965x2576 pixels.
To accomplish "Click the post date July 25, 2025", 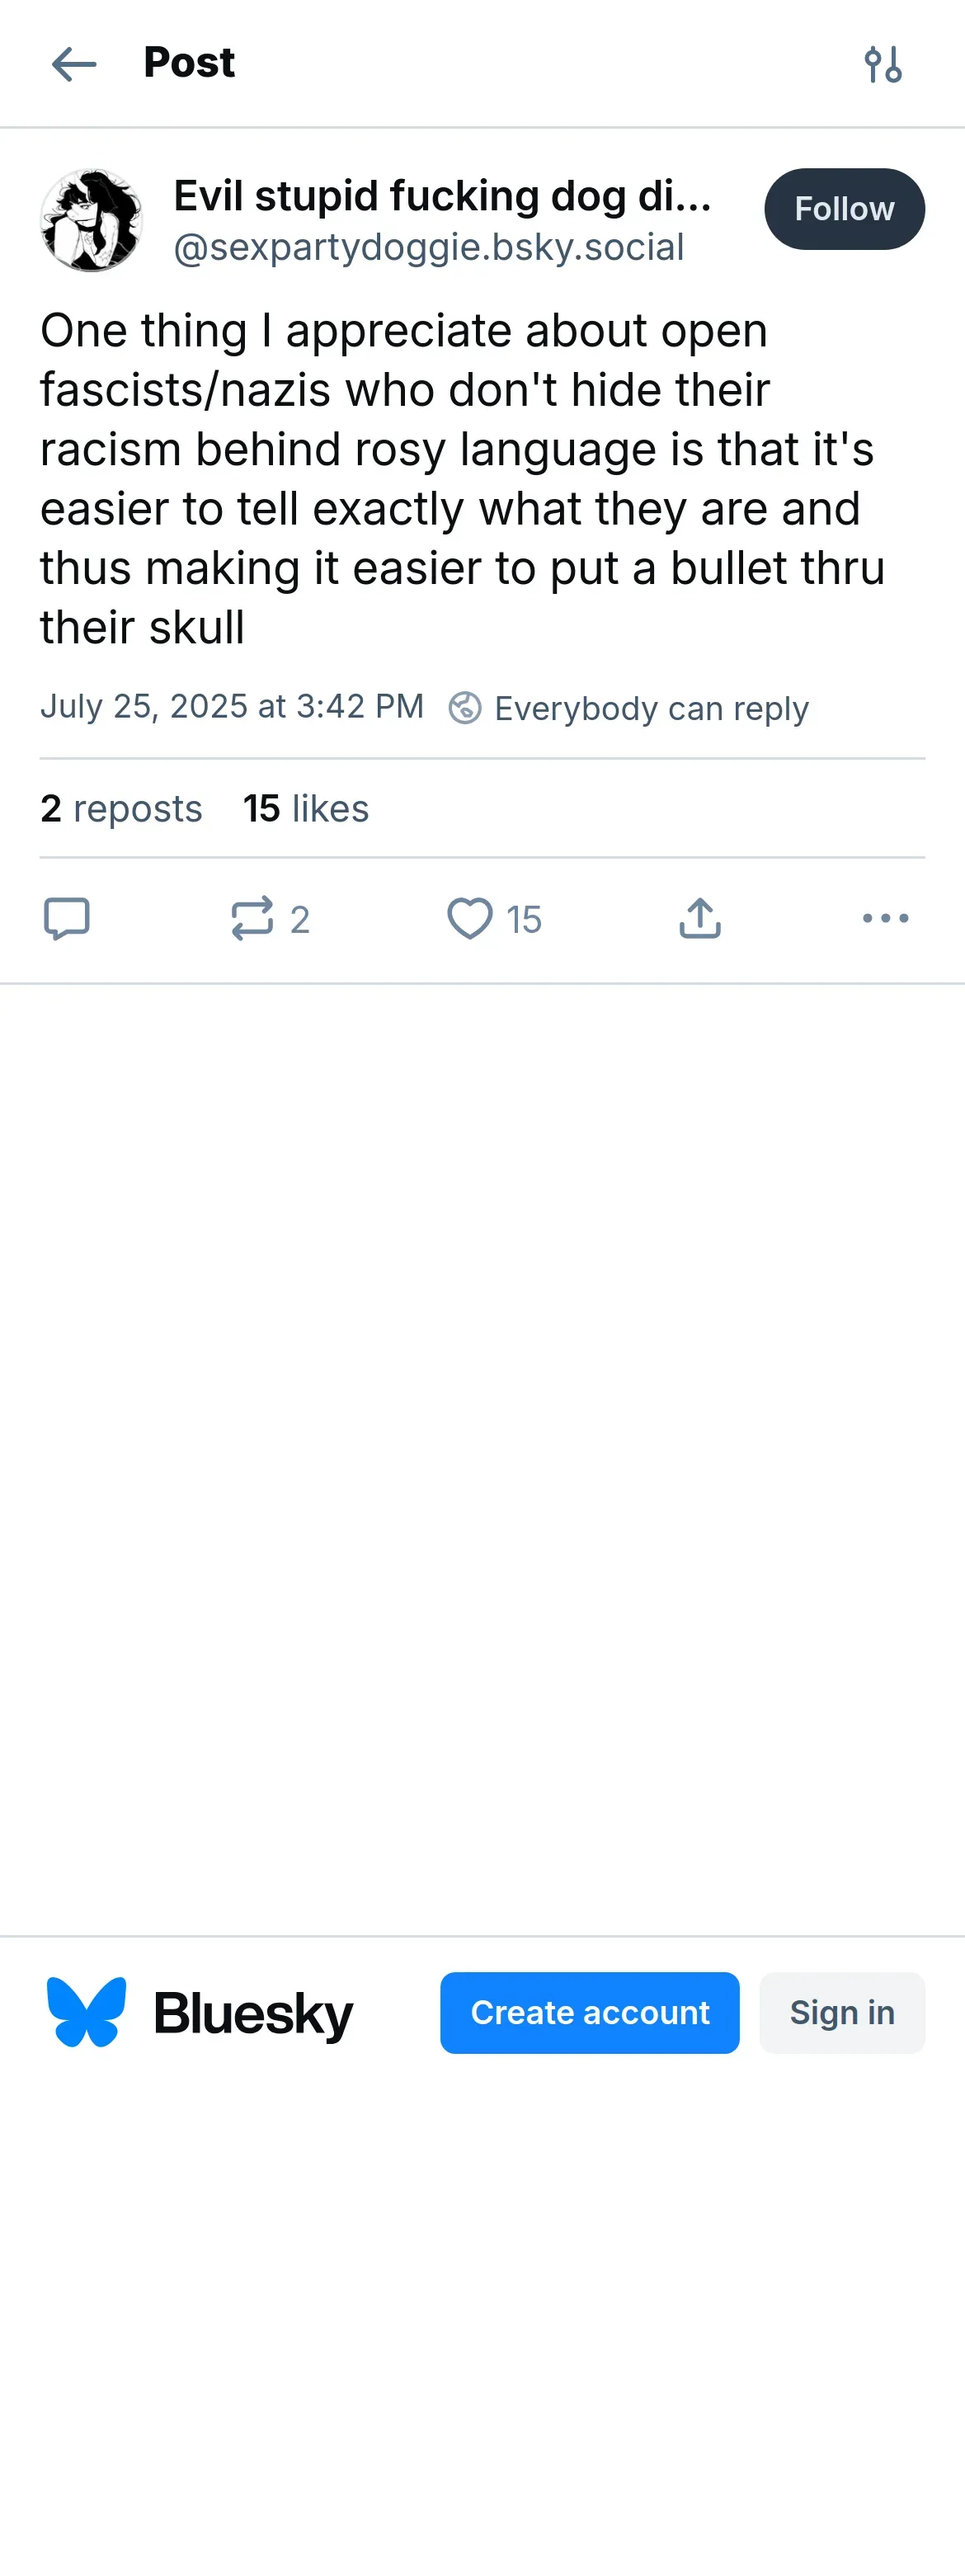I will 232,707.
